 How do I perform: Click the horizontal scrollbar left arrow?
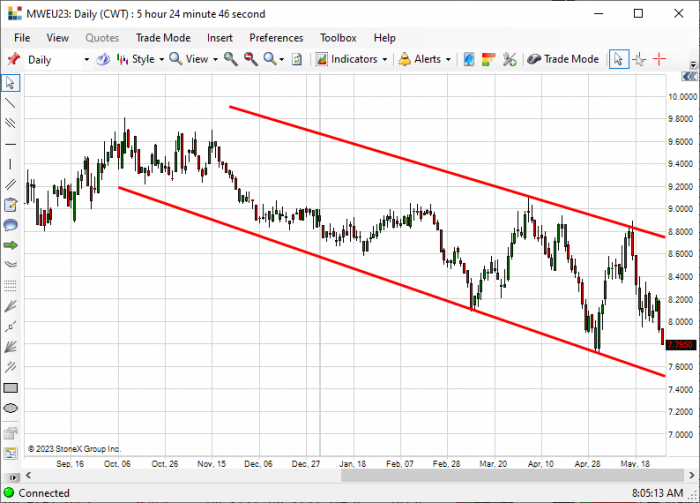(28, 475)
